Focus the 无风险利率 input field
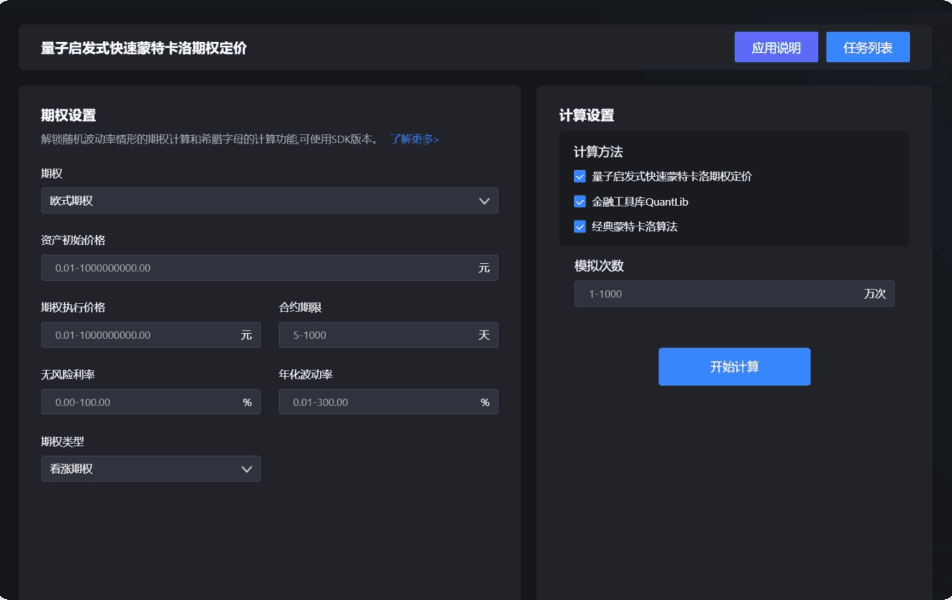 151,402
